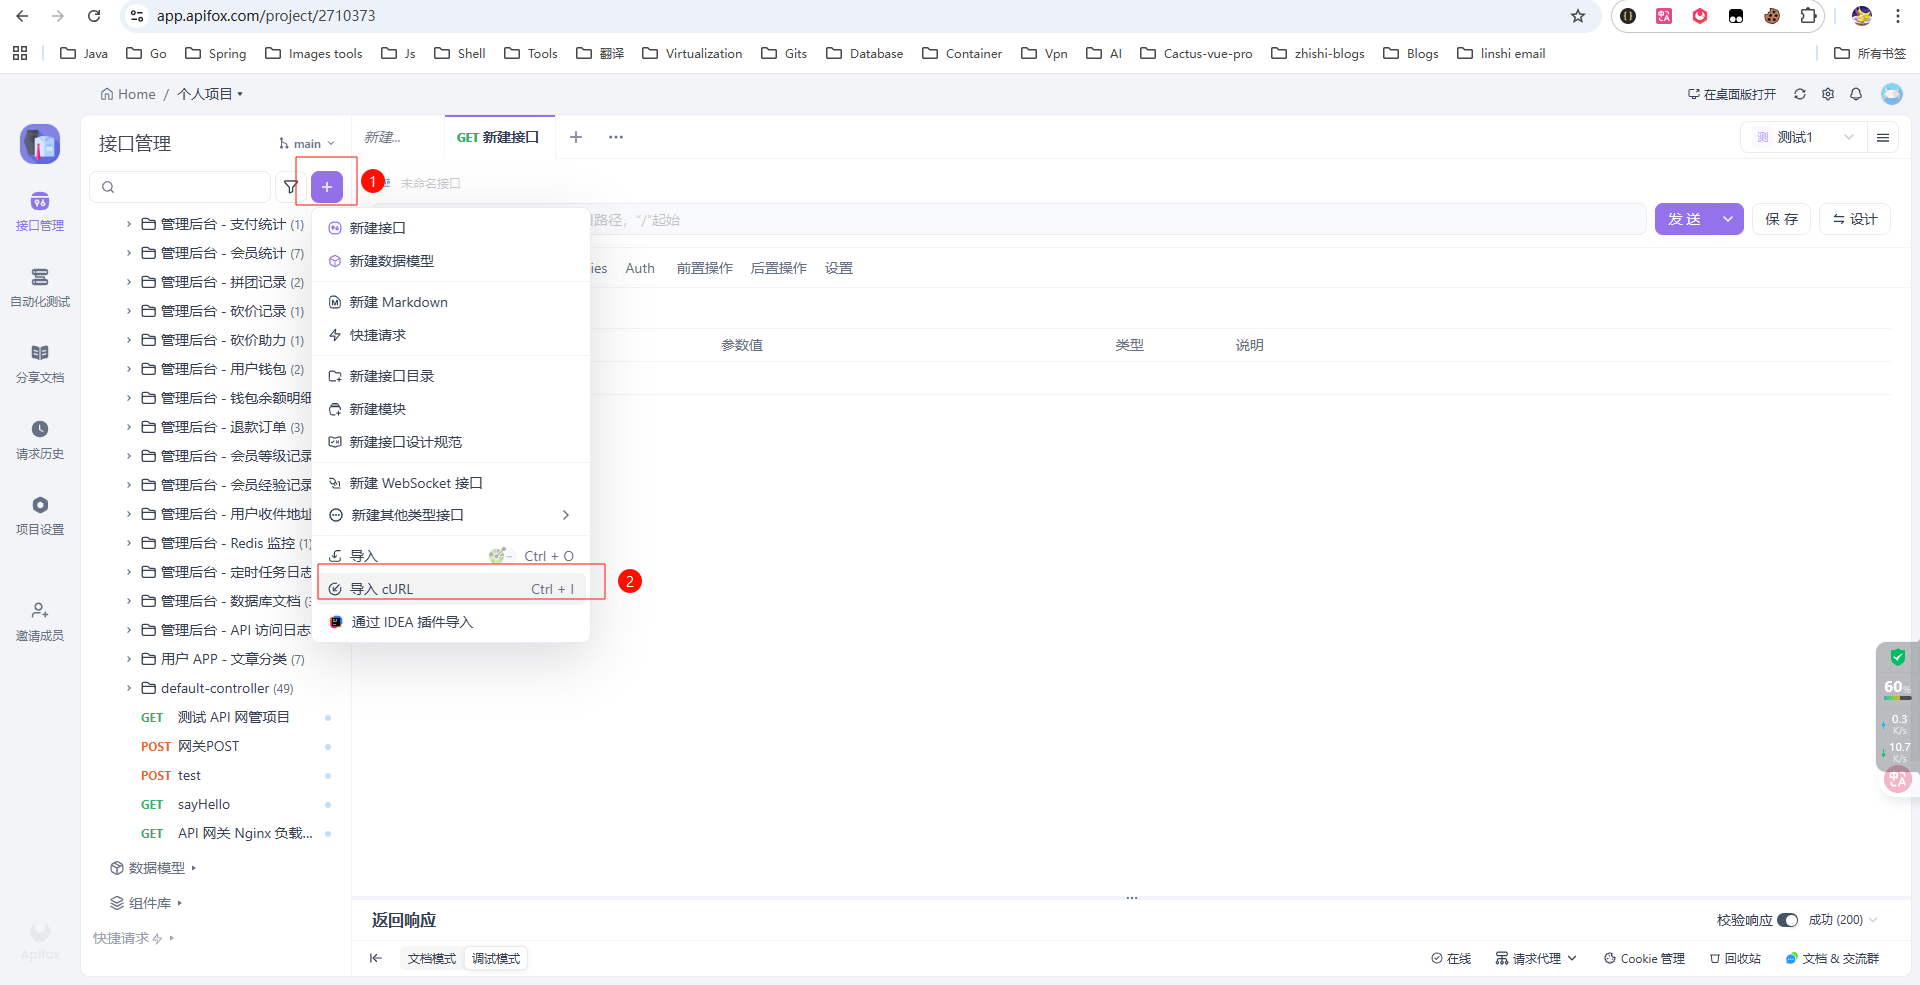Switch response view to 文档模式
This screenshot has width=1920, height=985.
coord(431,958)
